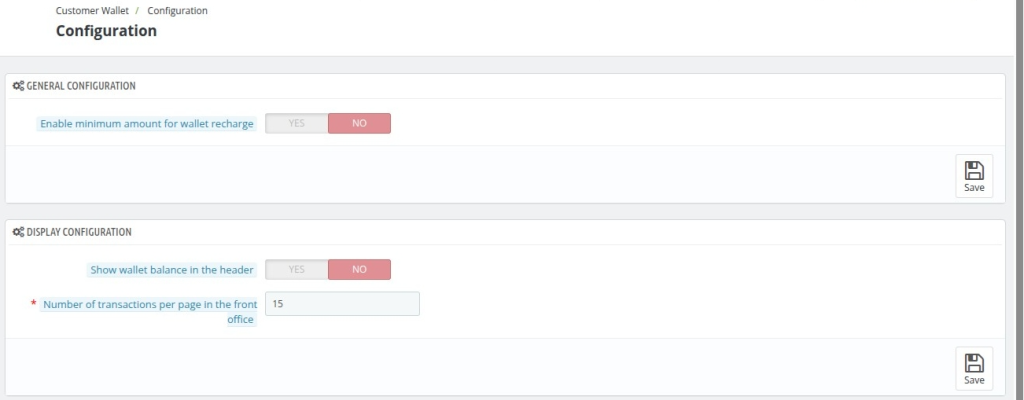
Task: Enable minimum amount for wallet recharge with YES
Action: point(297,124)
